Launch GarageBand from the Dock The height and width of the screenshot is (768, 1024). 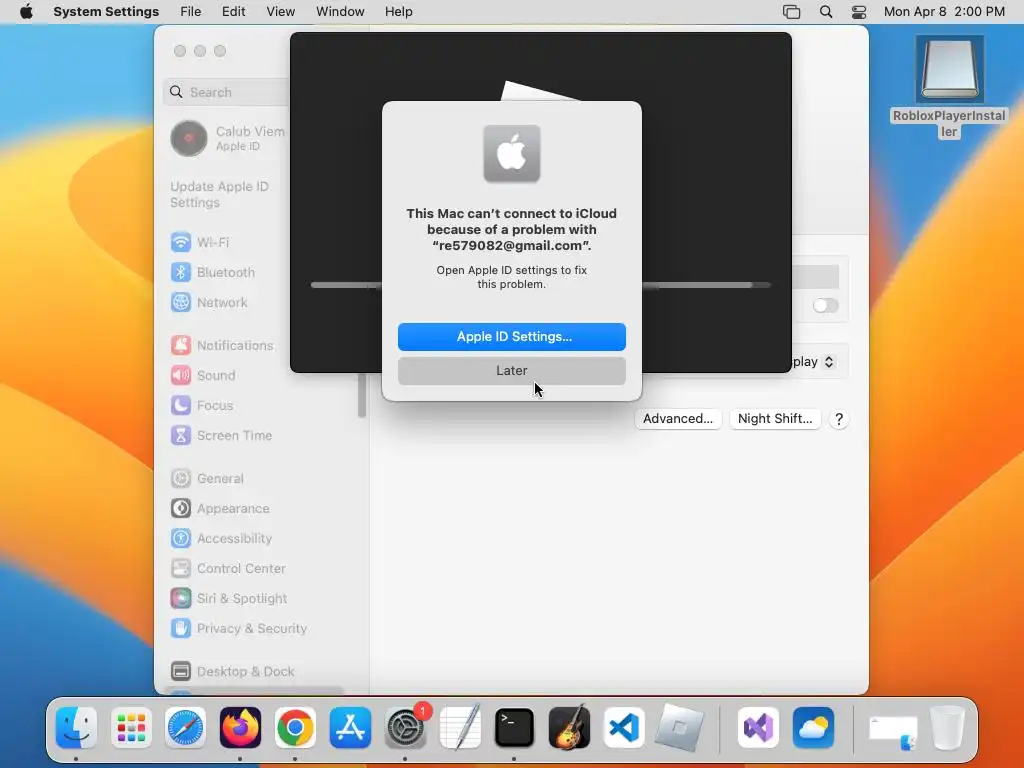(x=569, y=728)
